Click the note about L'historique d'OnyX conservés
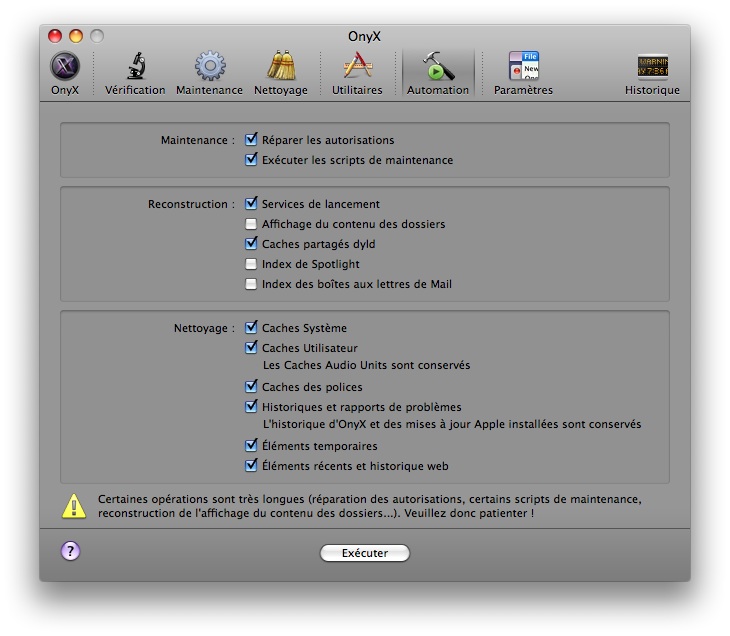The height and width of the screenshot is (636, 730). 452,424
